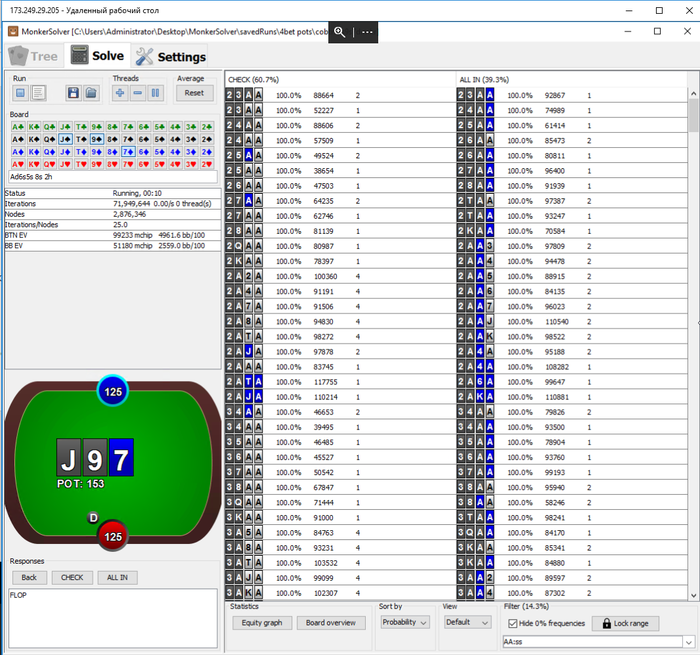This screenshot has height=655, width=700.
Task: Add a thread with the plus icon
Action: coord(120,93)
